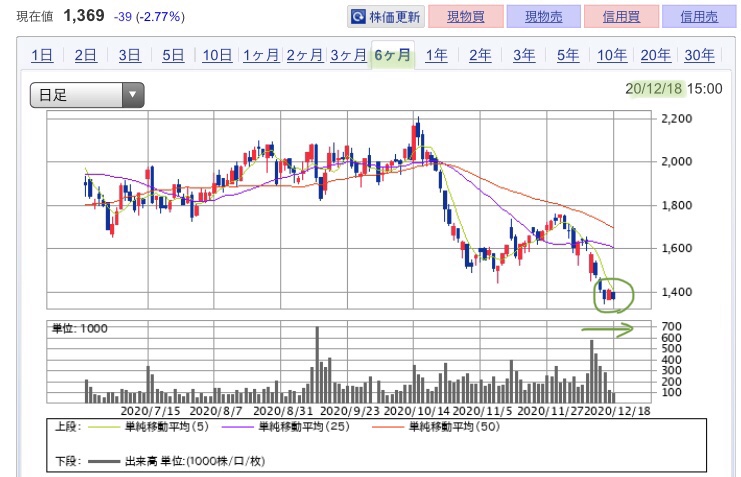Switch chart to 2年 range
This screenshot has height=477, width=741.
tap(480, 55)
